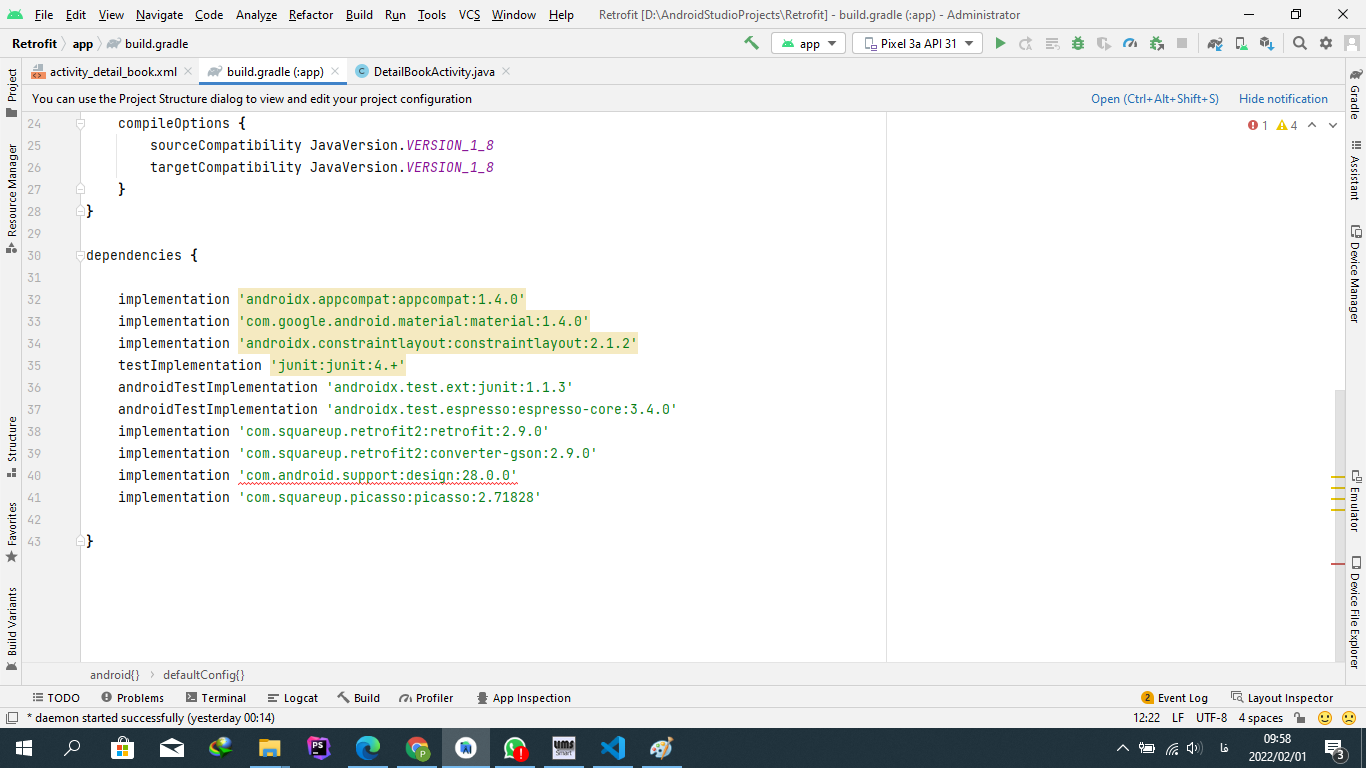
Task: Open the Layout Inspector tool window
Action: coord(1282,698)
